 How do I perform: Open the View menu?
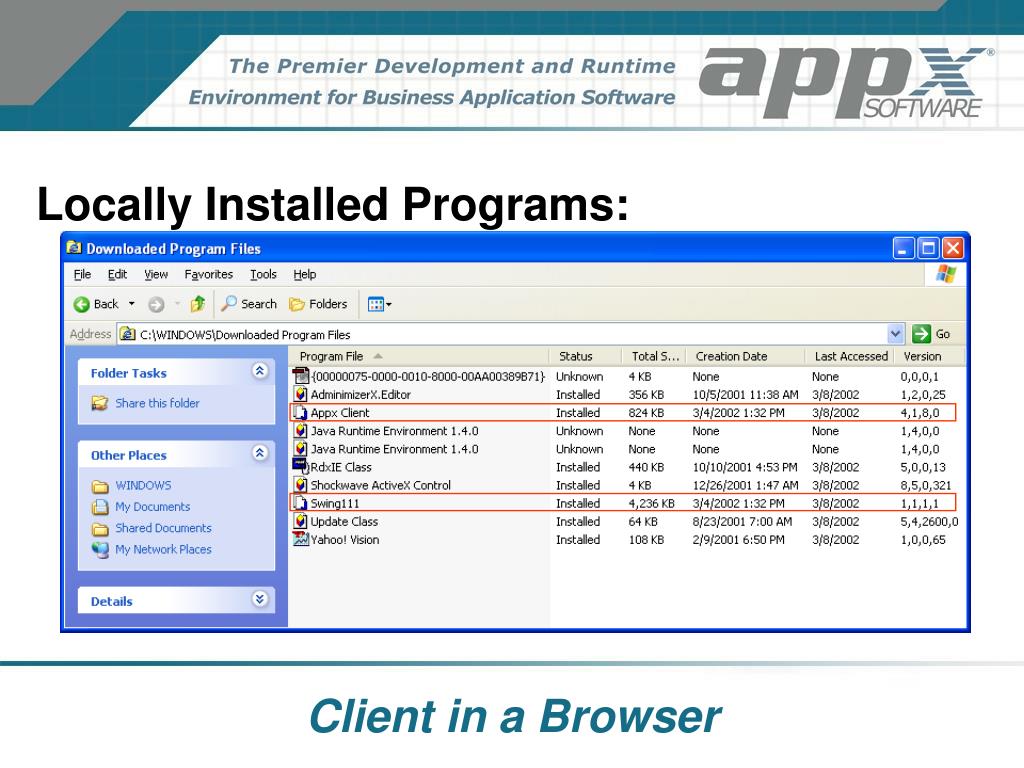pyautogui.click(x=156, y=274)
